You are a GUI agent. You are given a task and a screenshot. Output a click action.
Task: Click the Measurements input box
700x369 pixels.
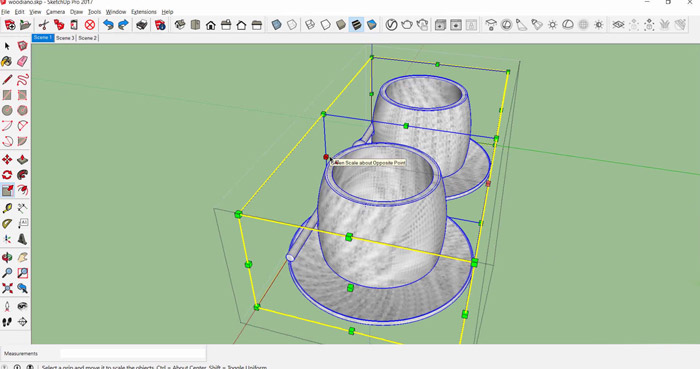(133, 353)
